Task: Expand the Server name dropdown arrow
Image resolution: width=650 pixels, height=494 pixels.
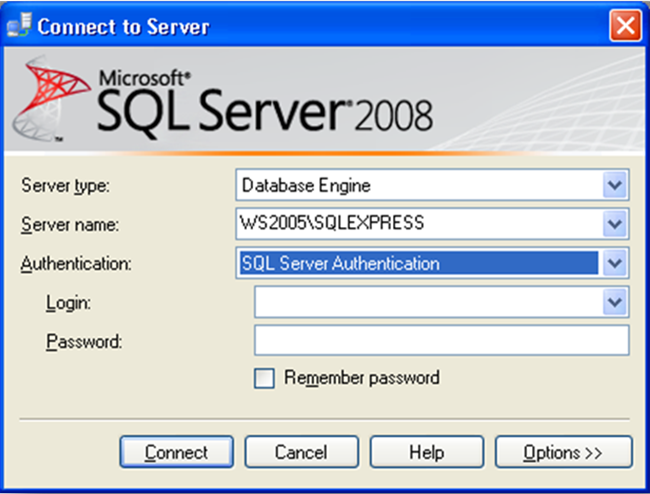Action: click(x=615, y=224)
